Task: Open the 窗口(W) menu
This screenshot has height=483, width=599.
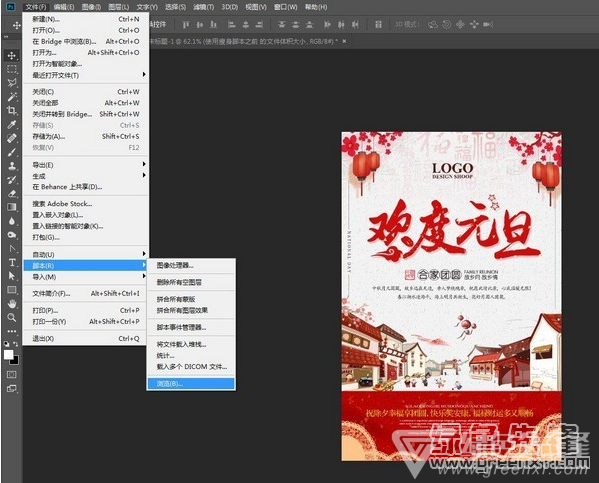Action: pyautogui.click(x=285, y=7)
